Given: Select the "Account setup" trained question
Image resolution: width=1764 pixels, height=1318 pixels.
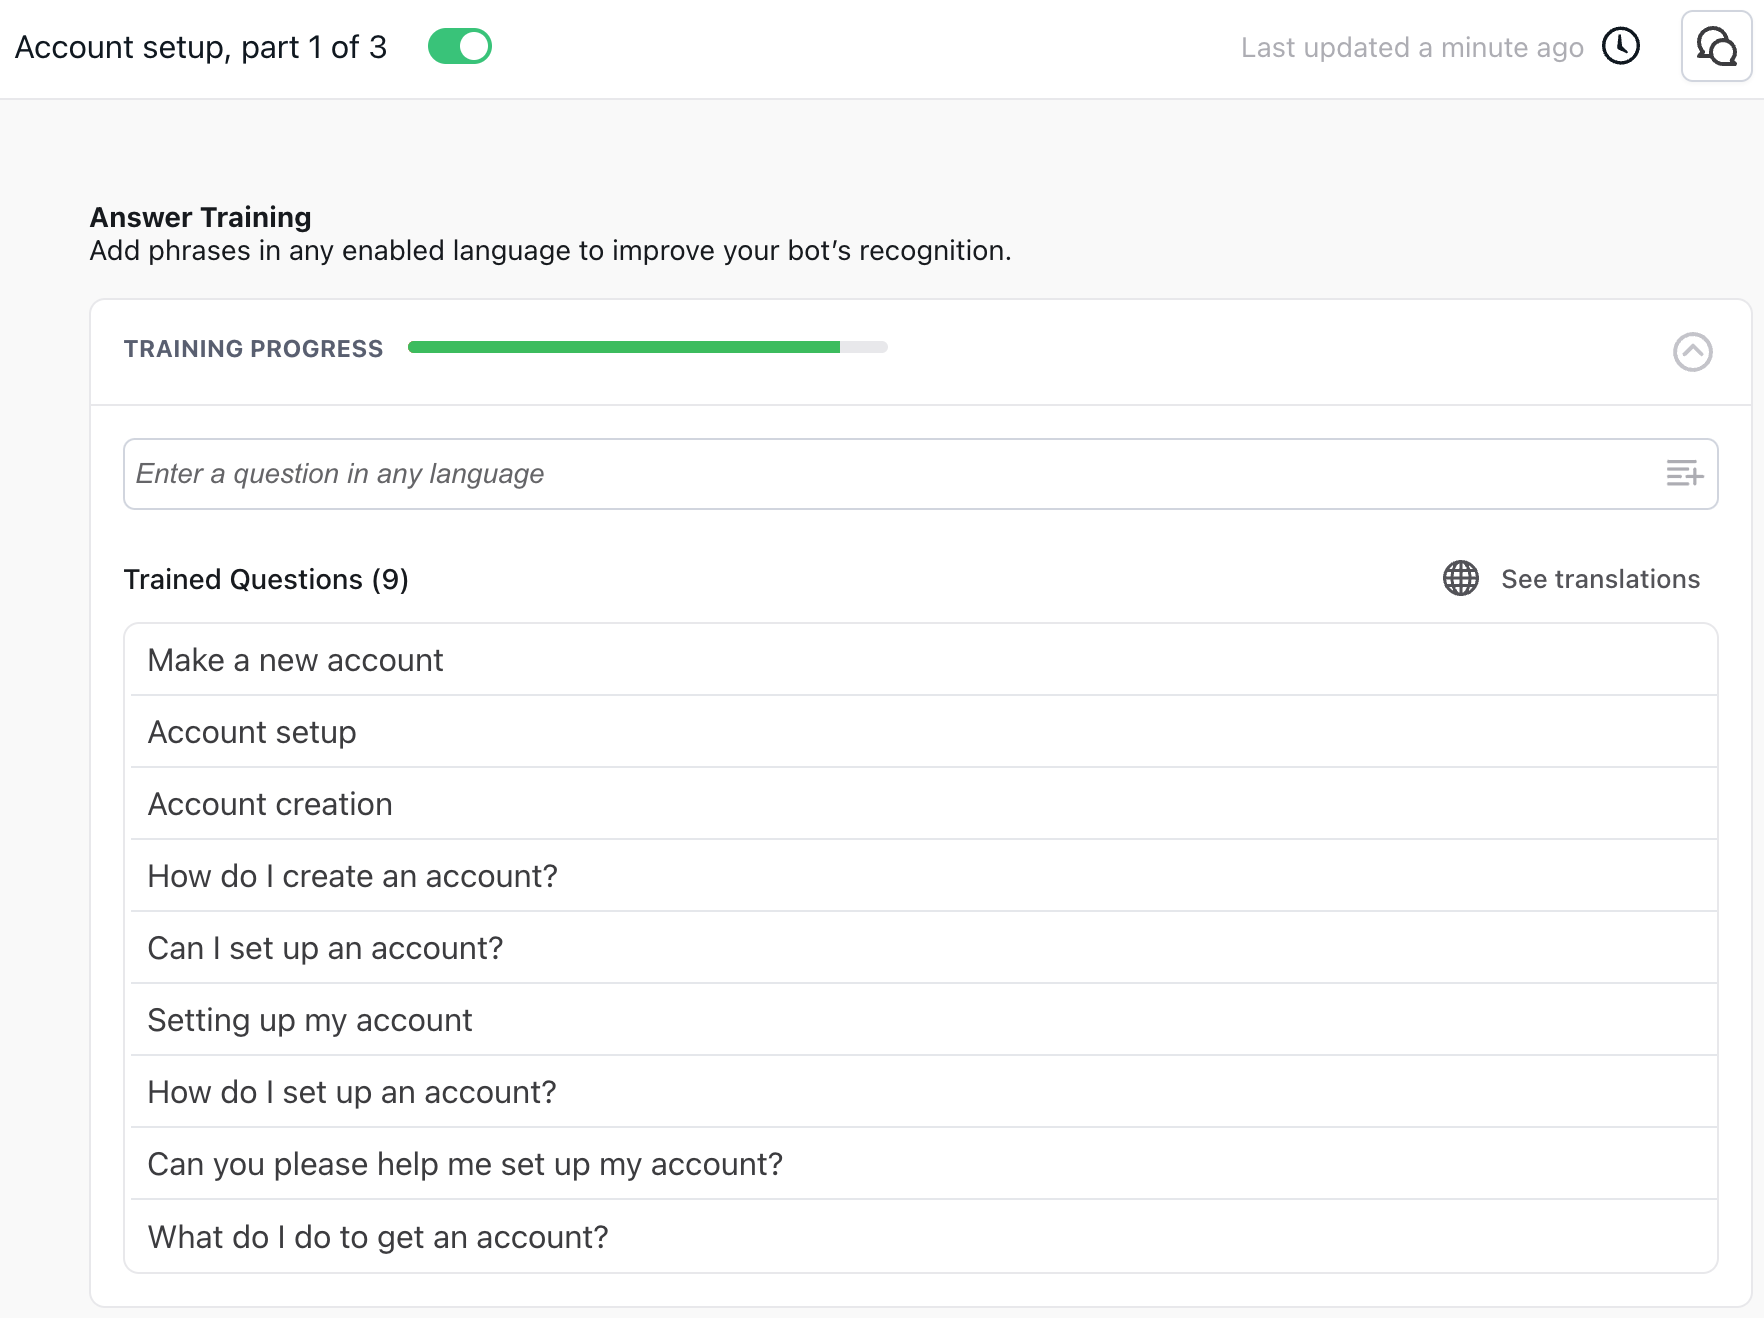Looking at the screenshot, I should [x=252, y=732].
